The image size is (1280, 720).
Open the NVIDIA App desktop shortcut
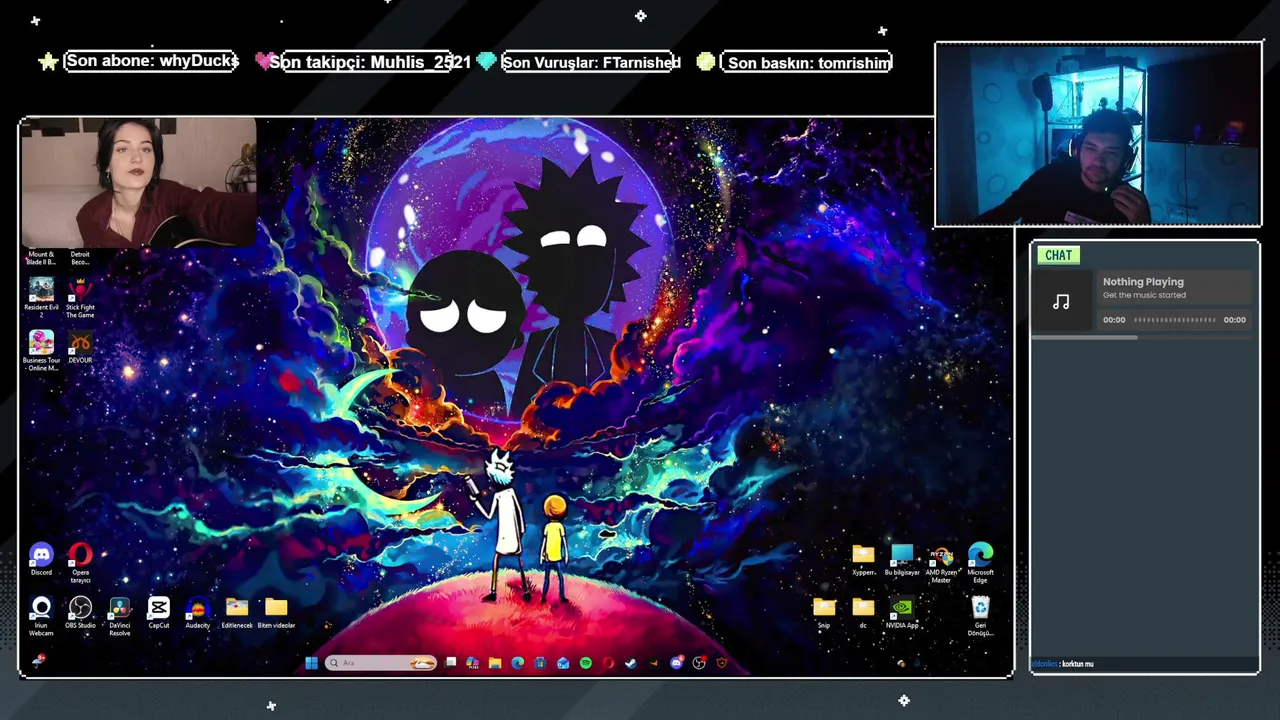[x=902, y=612]
